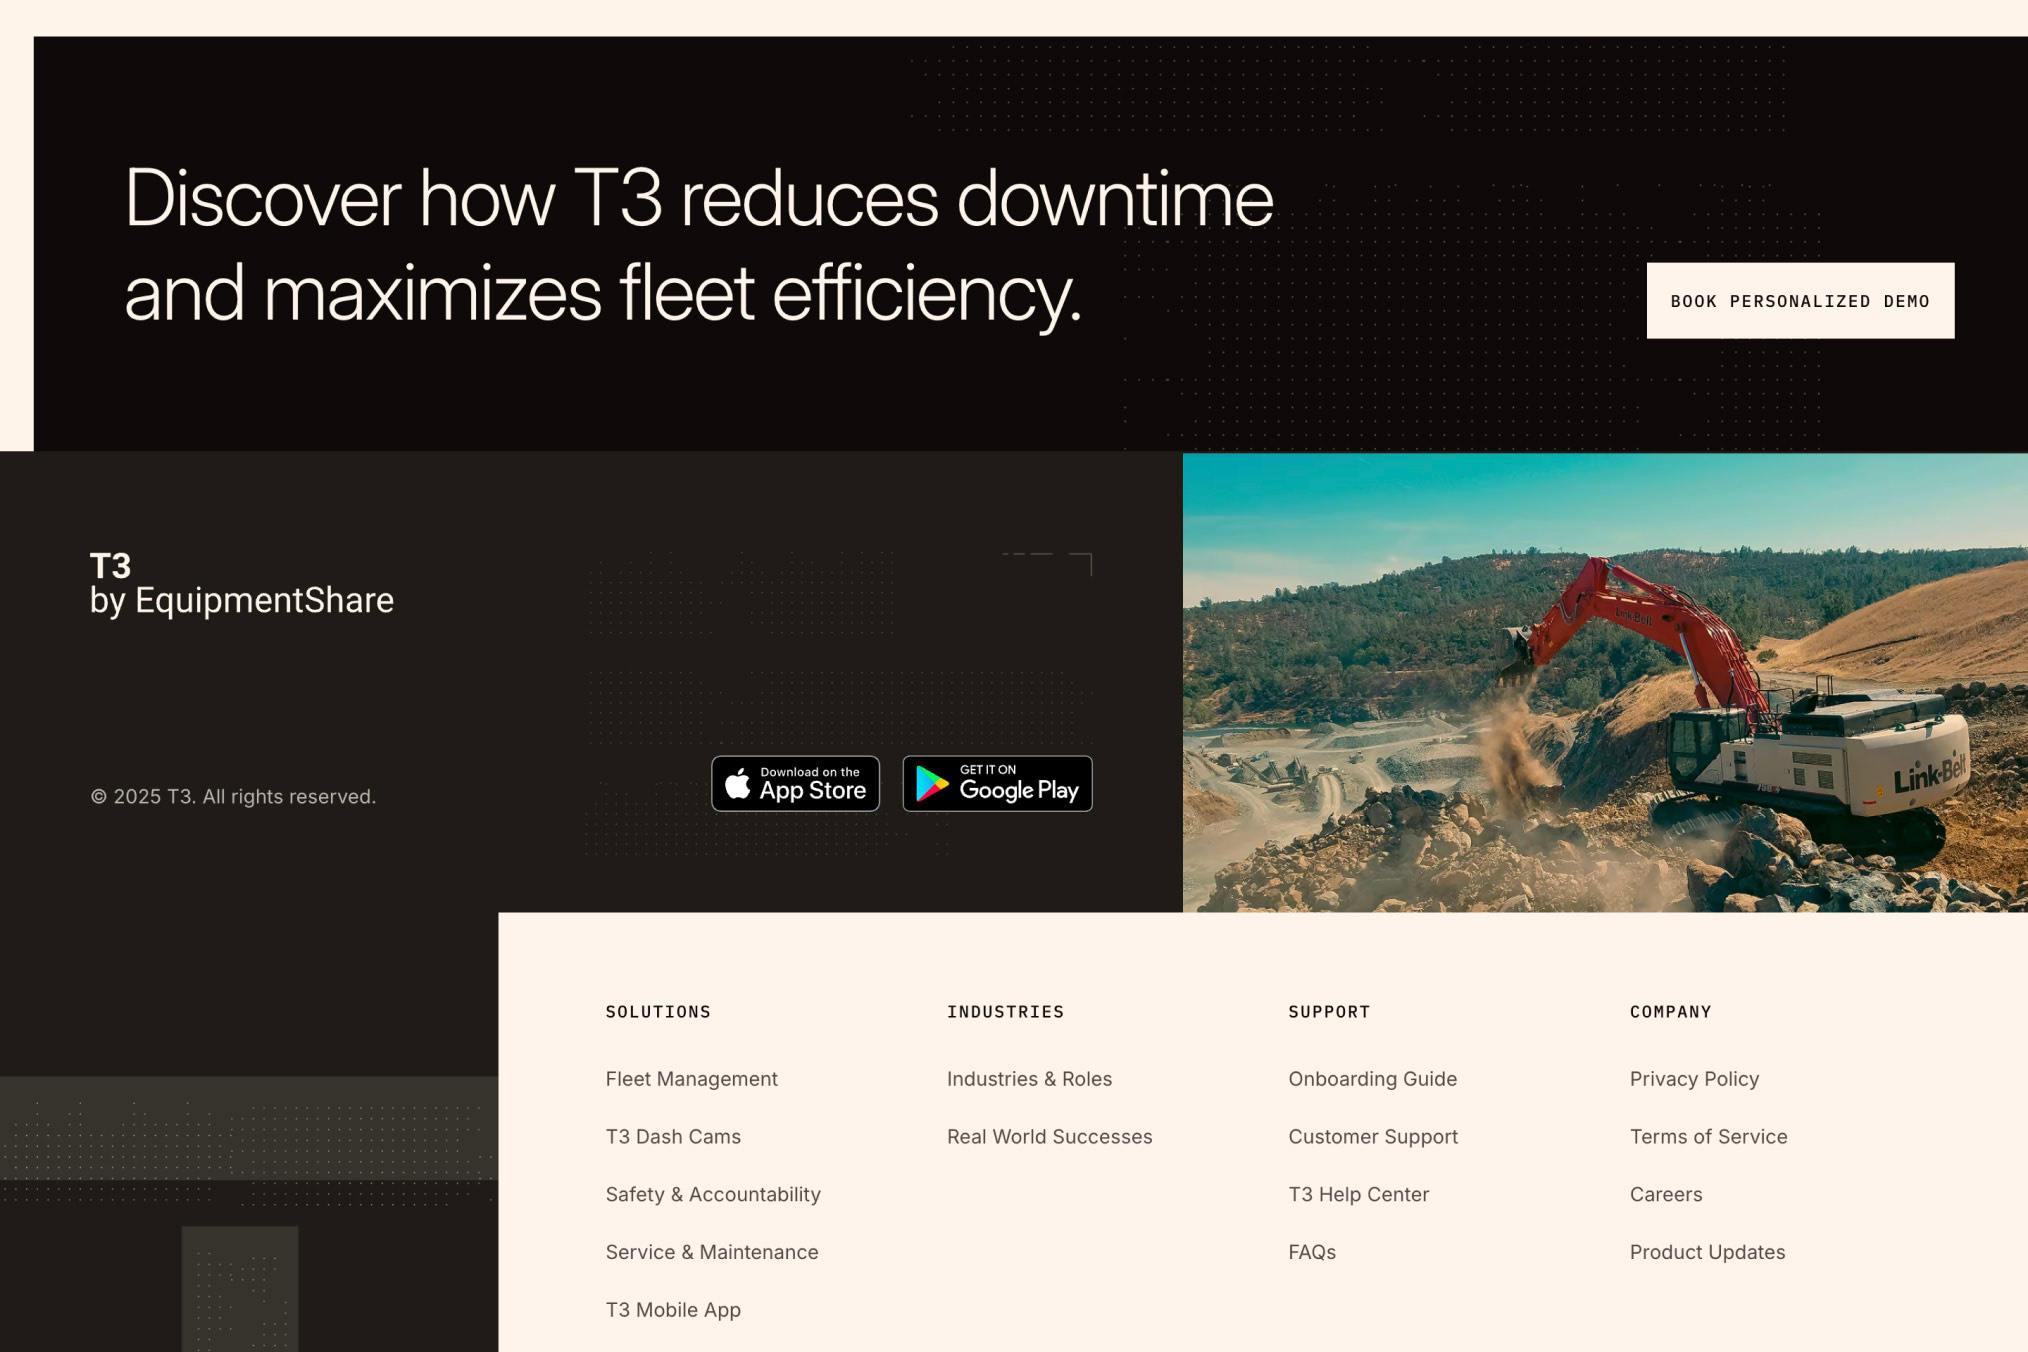Open the excavator quarry photo
The width and height of the screenshot is (2028, 1352).
tap(1605, 682)
